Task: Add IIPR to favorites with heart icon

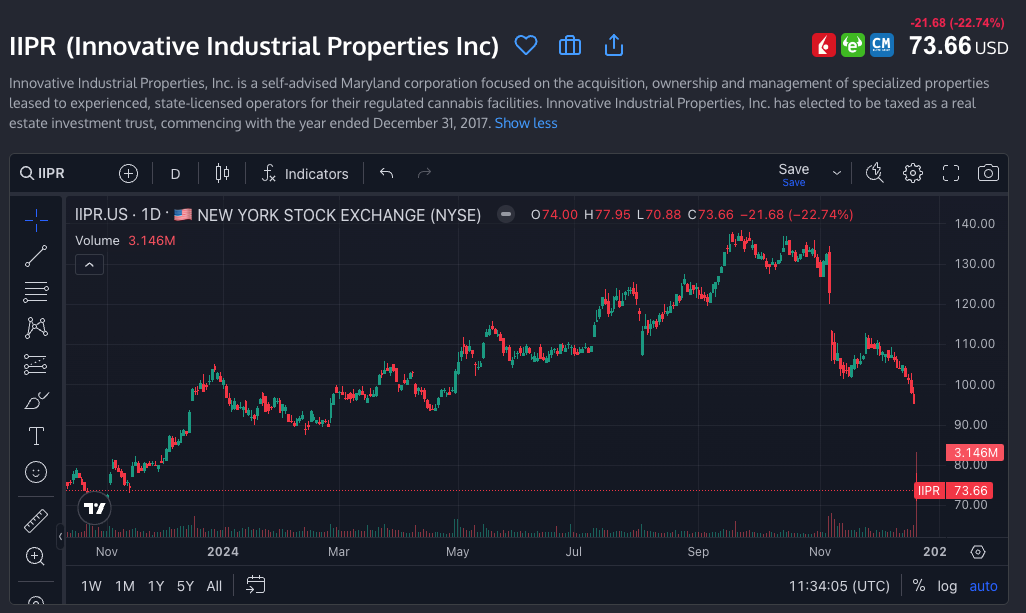Action: pos(525,45)
